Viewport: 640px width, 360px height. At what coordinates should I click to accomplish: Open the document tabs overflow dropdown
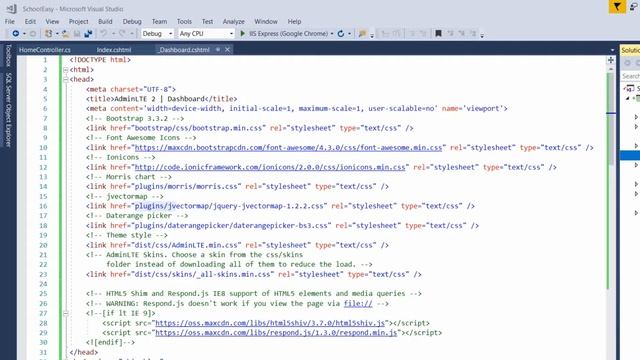click(x=612, y=50)
